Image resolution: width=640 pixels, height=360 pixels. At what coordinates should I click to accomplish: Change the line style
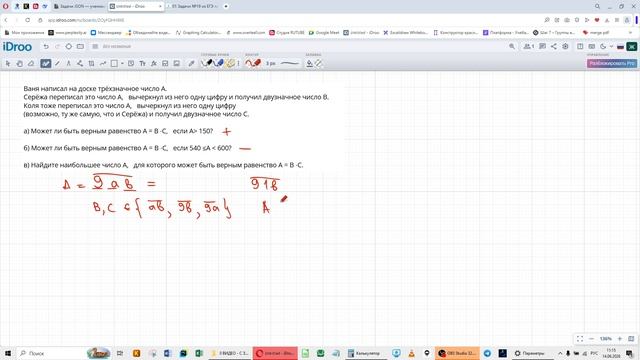coord(289,63)
